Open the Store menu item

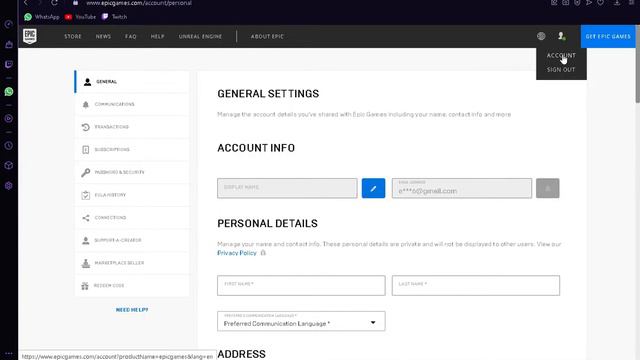(x=73, y=36)
